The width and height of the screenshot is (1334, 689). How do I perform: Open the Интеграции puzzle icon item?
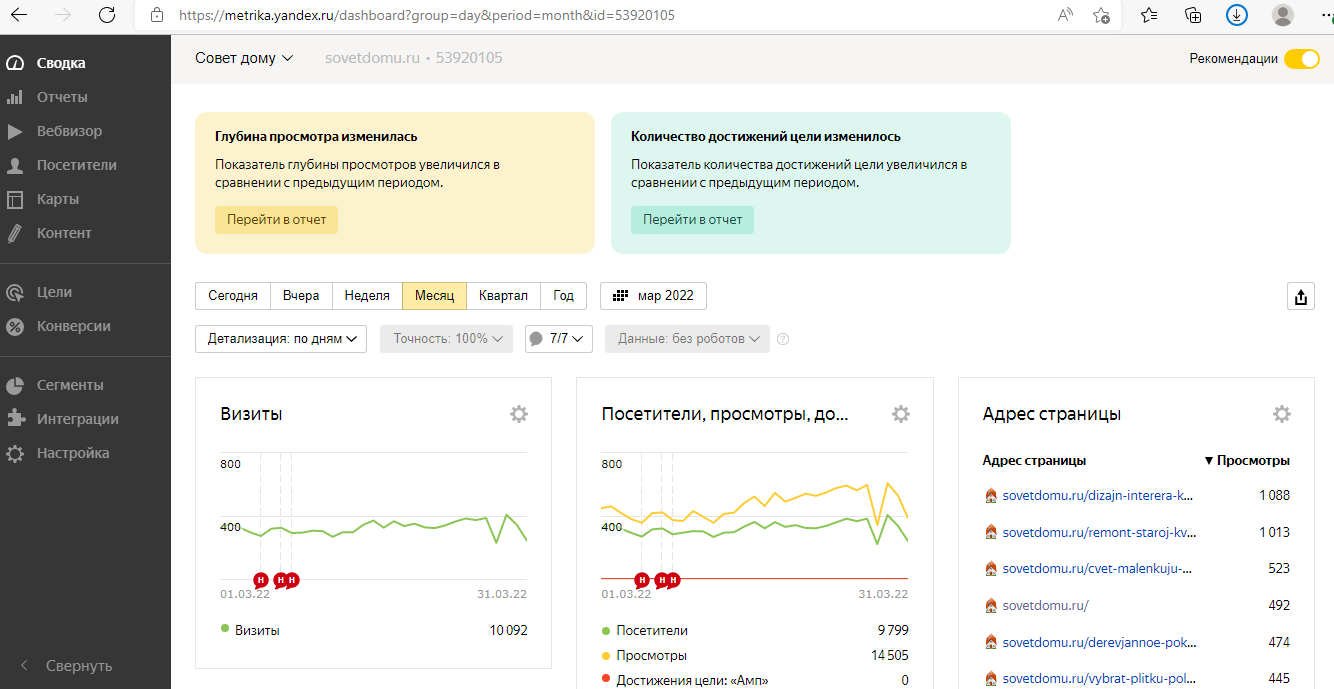(x=77, y=419)
